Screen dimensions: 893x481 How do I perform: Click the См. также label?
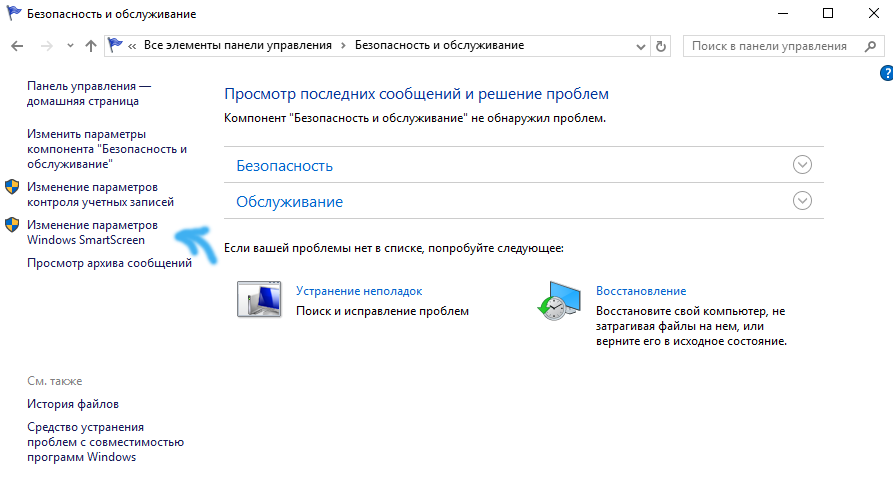point(55,381)
